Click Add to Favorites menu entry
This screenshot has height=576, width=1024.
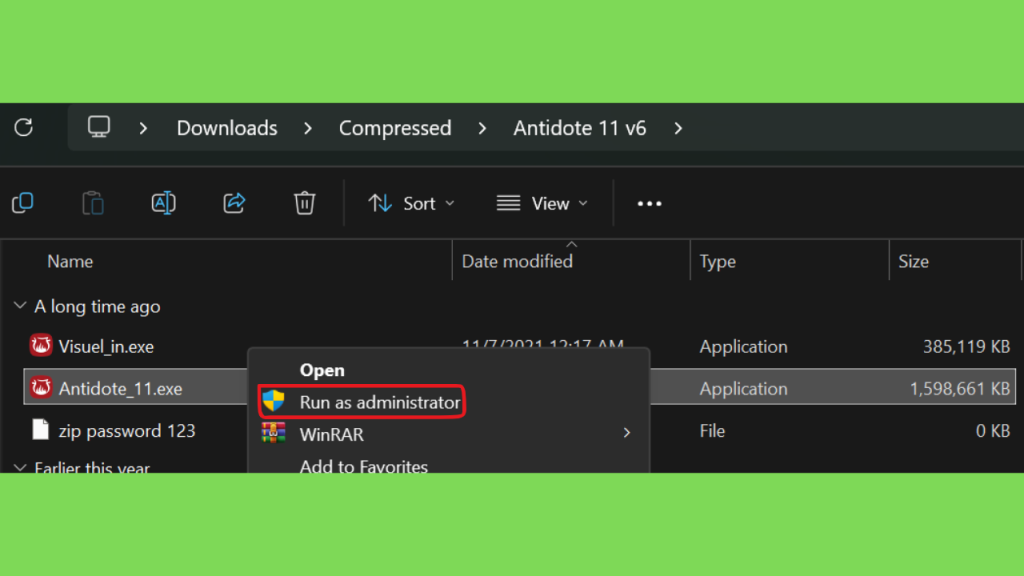tap(363, 466)
